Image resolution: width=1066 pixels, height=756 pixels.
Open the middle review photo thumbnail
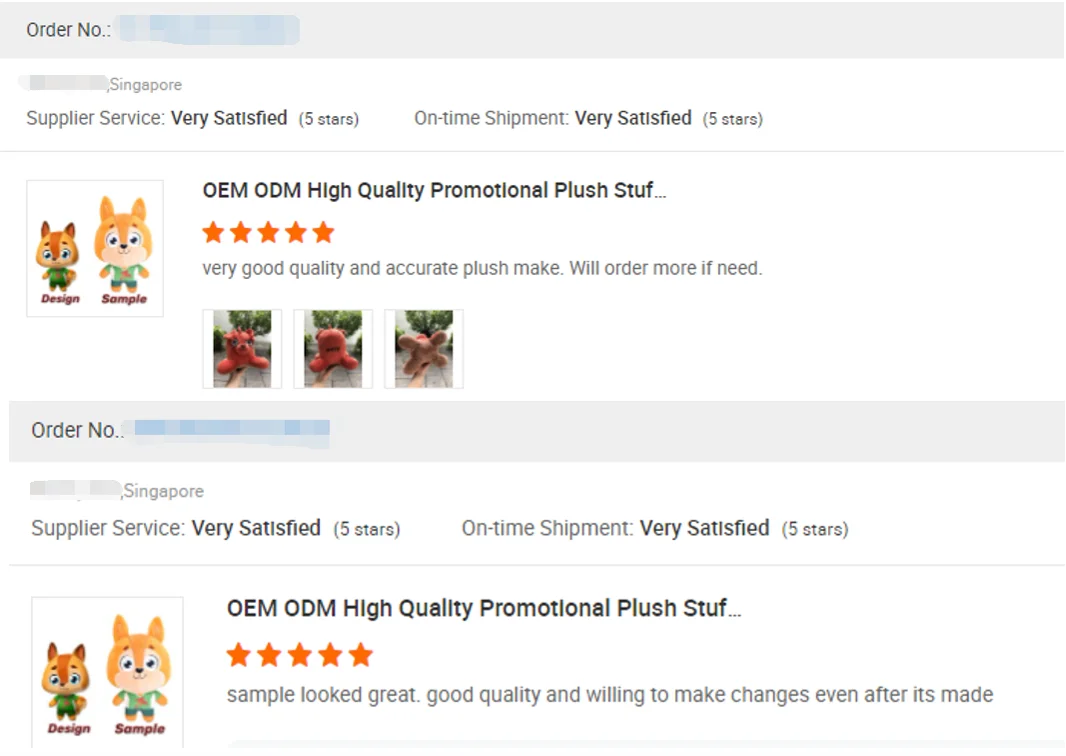click(x=333, y=348)
